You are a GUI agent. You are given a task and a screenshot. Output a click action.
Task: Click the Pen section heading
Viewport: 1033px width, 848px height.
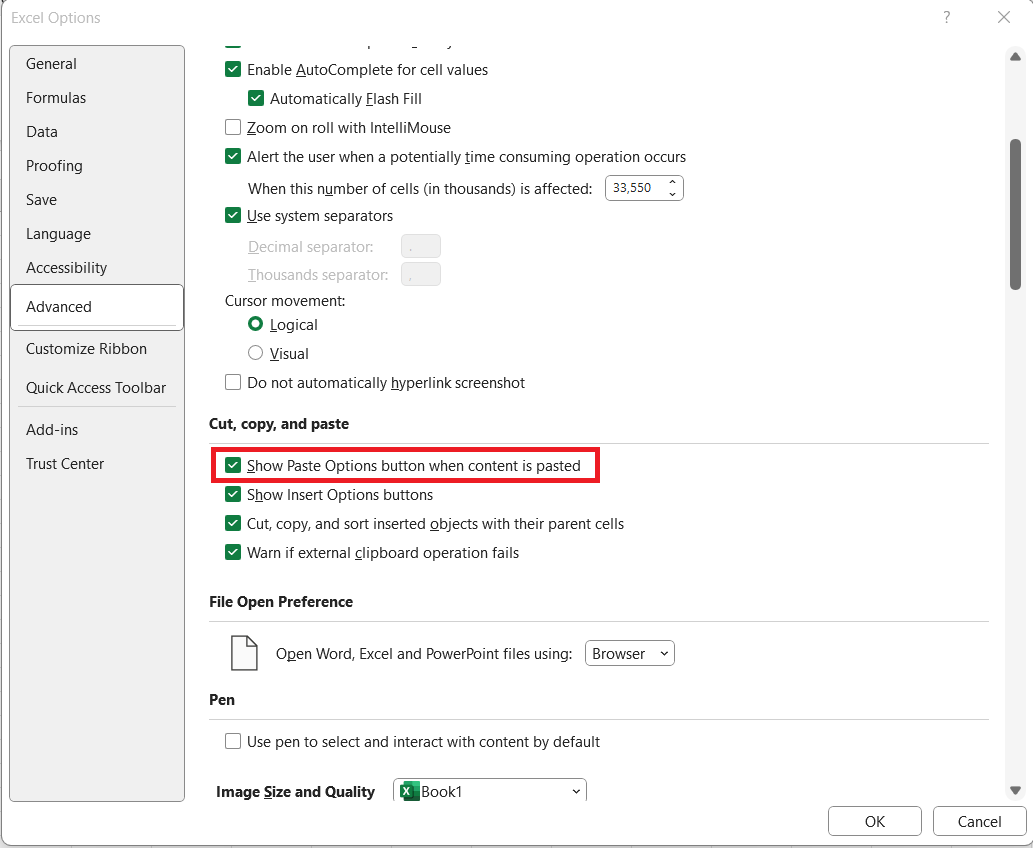tap(222, 700)
